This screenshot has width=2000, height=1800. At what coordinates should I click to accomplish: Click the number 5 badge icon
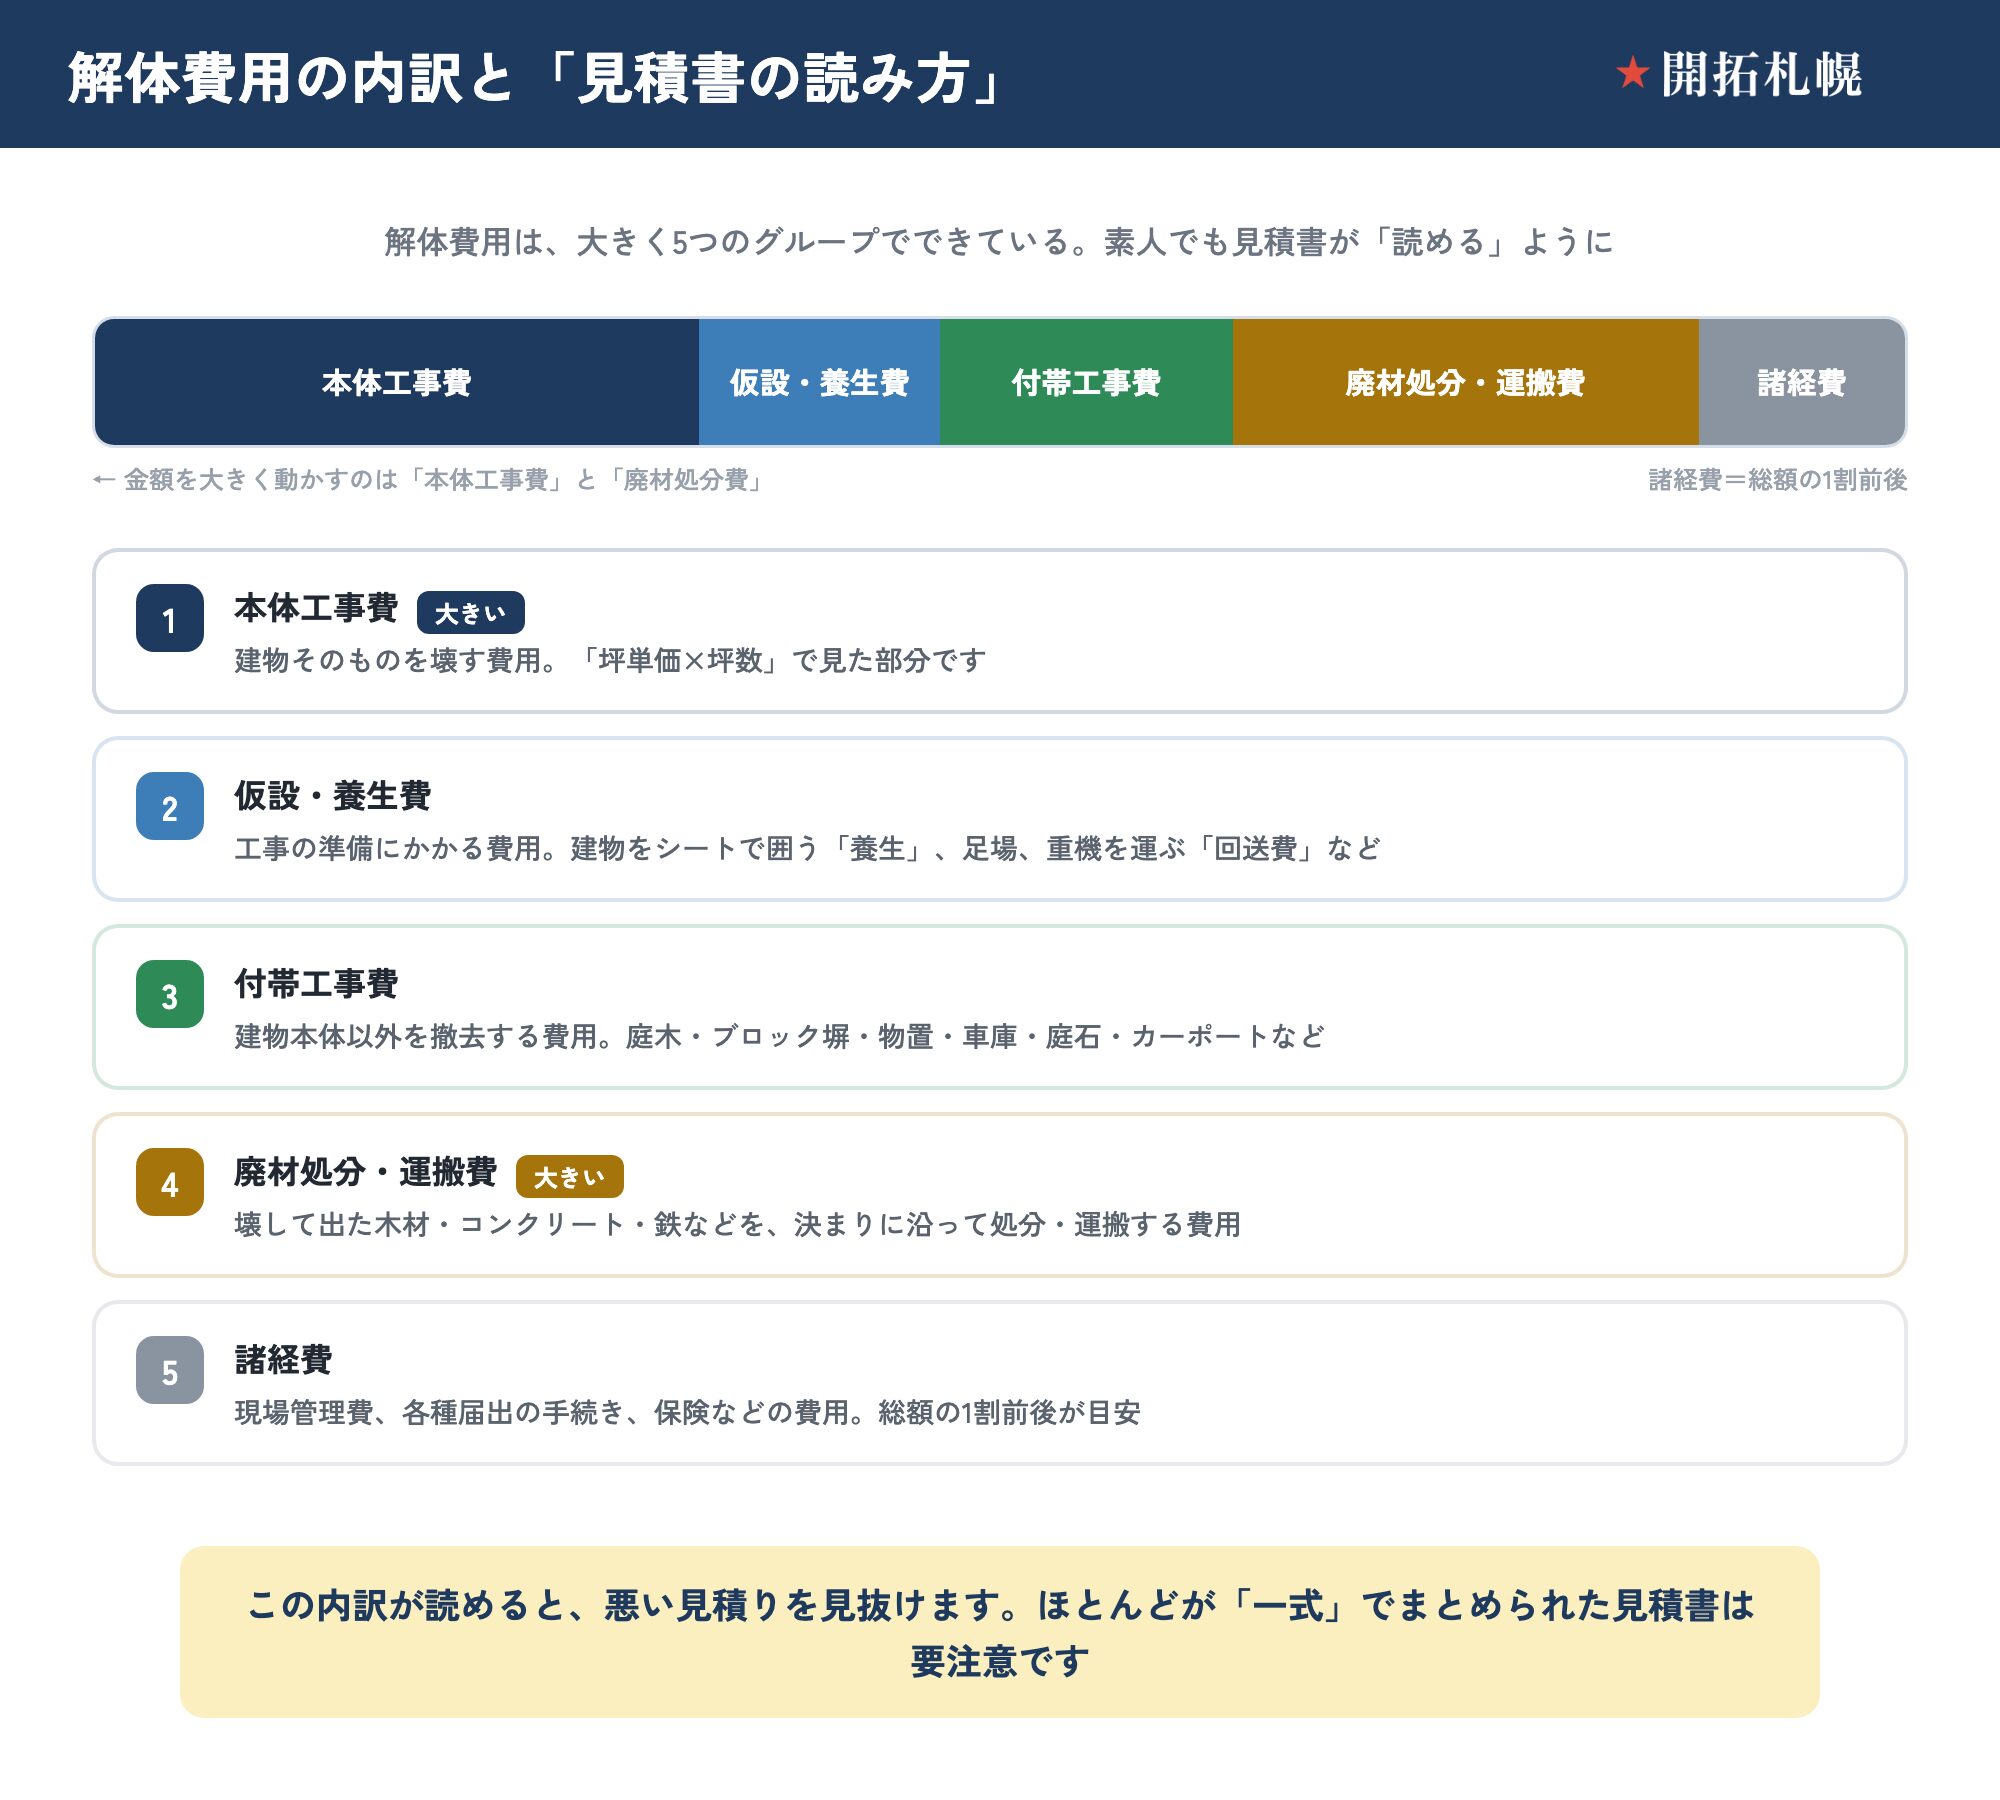click(x=170, y=1370)
